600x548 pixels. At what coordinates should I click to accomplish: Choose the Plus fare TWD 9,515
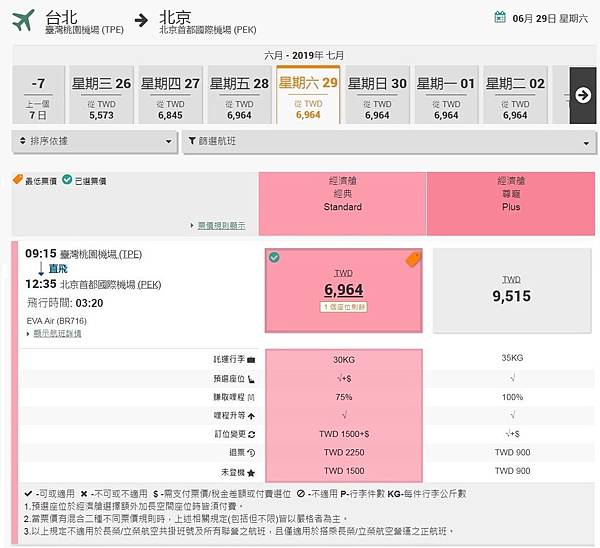(x=512, y=290)
